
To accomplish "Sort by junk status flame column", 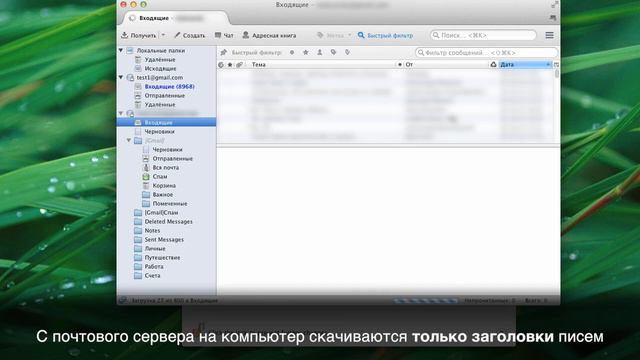I will coord(493,64).
